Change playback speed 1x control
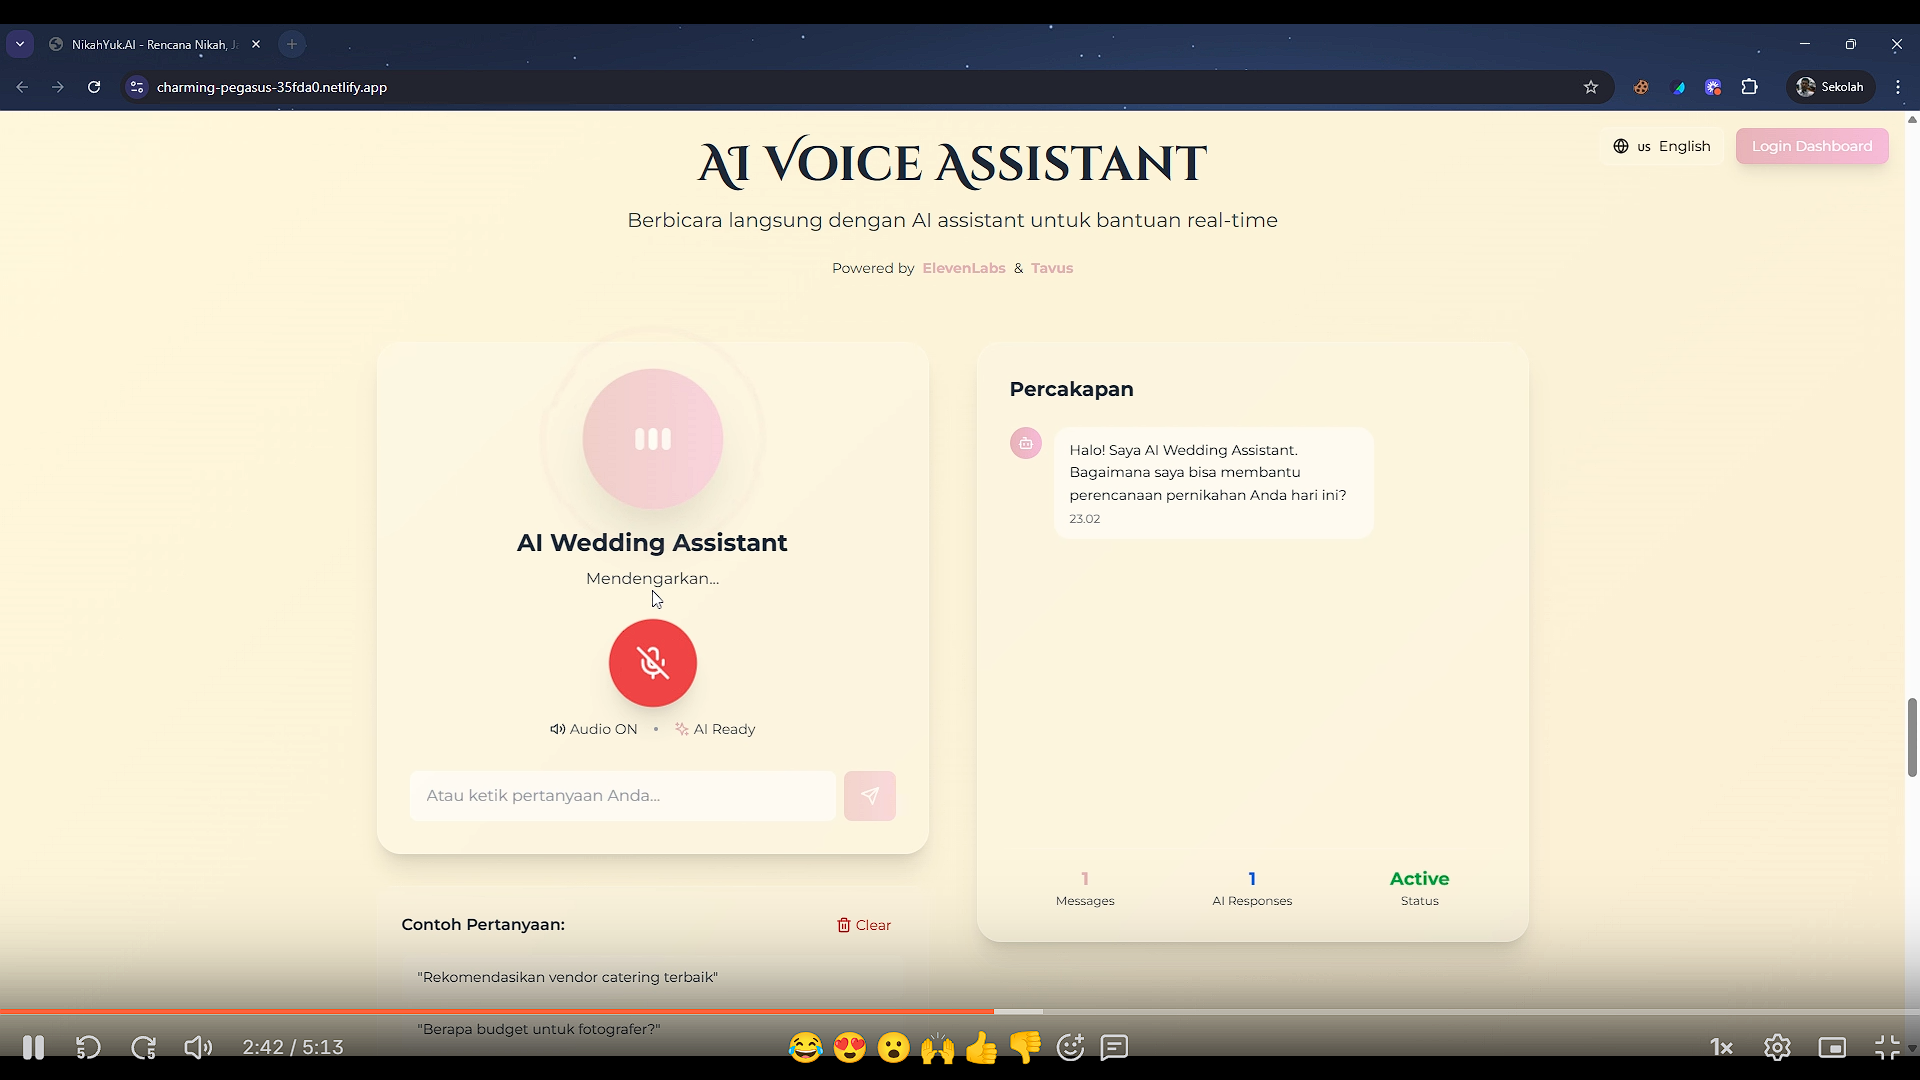The width and height of the screenshot is (1920, 1080). (x=1721, y=1047)
